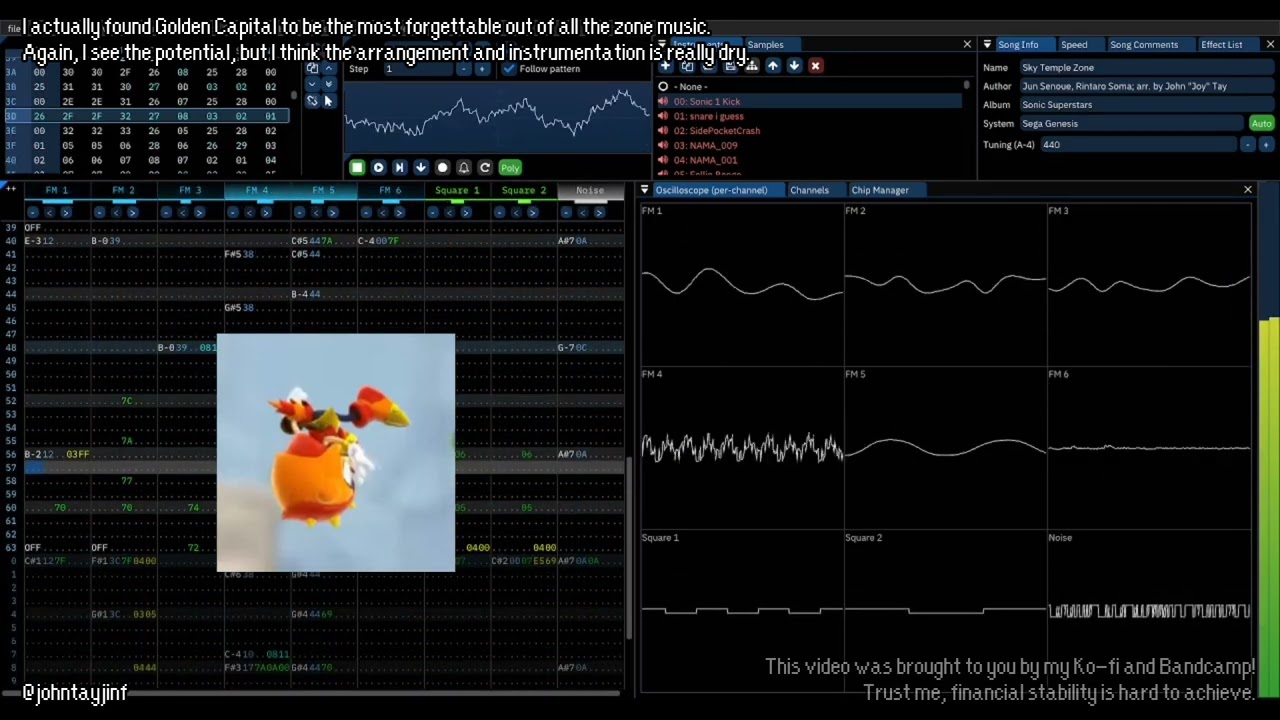Click the Tuning (A-4) 440 field
The width and height of the screenshot is (1280, 720).
[1137, 144]
